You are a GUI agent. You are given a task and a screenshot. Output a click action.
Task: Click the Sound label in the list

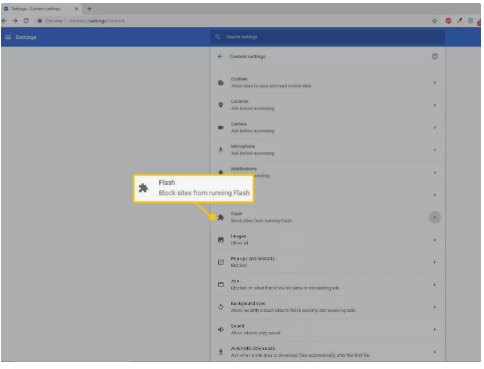[x=237, y=326]
